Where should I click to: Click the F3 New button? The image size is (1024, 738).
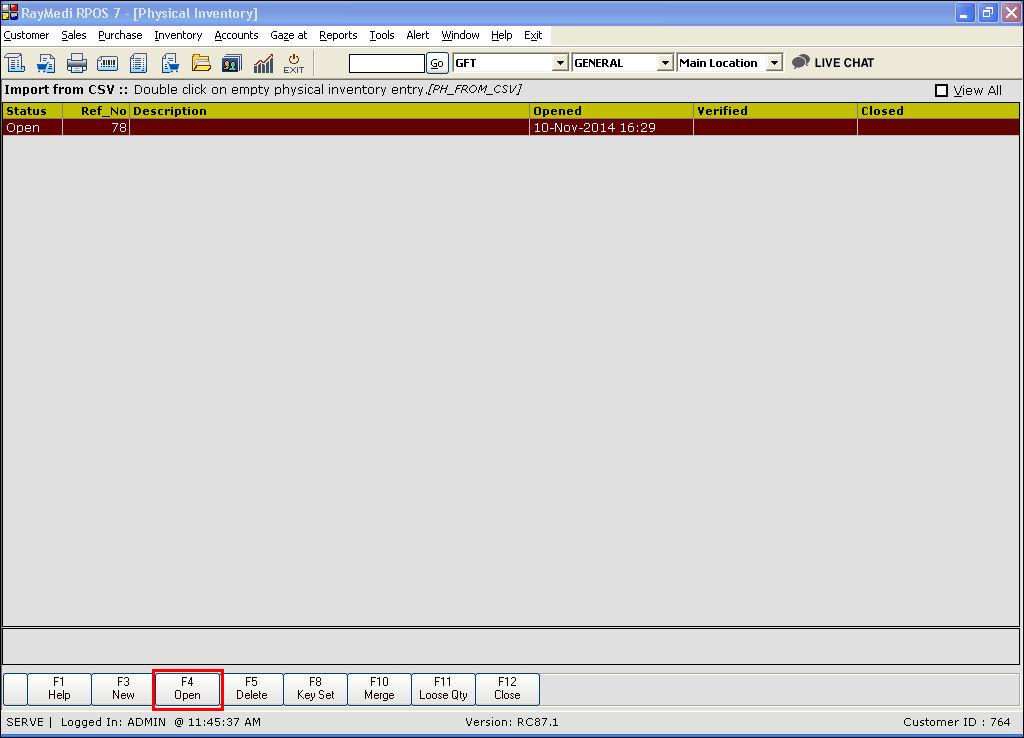pos(123,689)
